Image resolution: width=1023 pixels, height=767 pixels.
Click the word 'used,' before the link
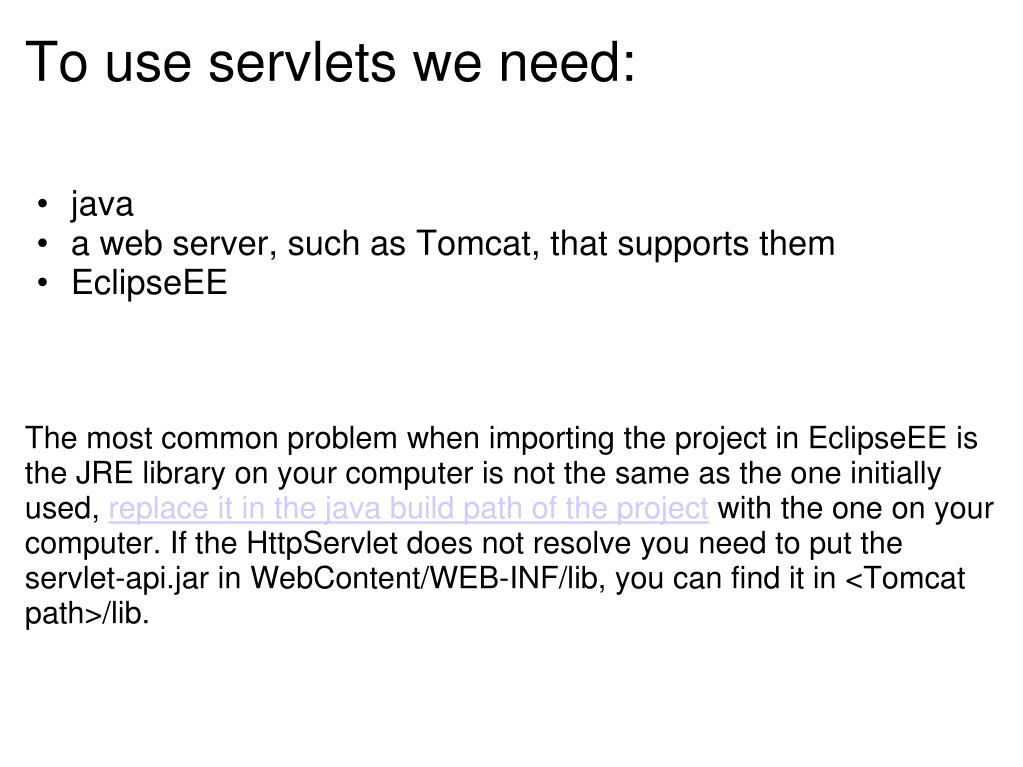point(62,509)
